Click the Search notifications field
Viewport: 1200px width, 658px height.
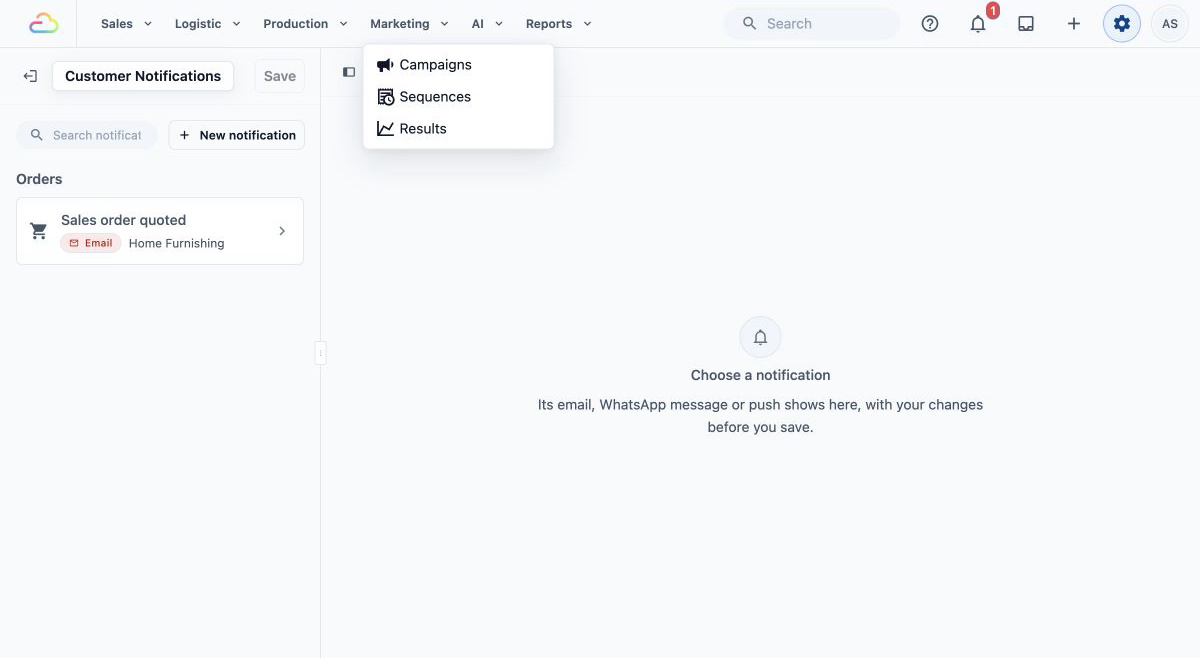pyautogui.click(x=87, y=135)
